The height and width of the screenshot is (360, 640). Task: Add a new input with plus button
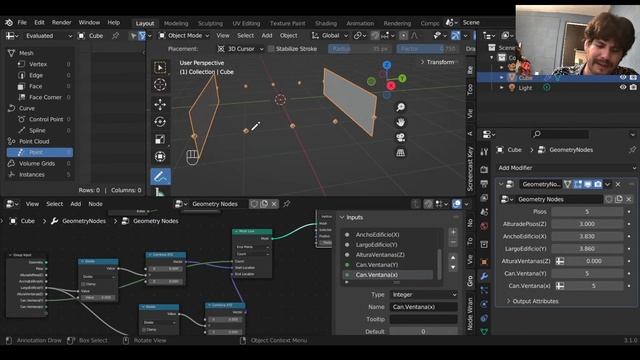click(453, 232)
